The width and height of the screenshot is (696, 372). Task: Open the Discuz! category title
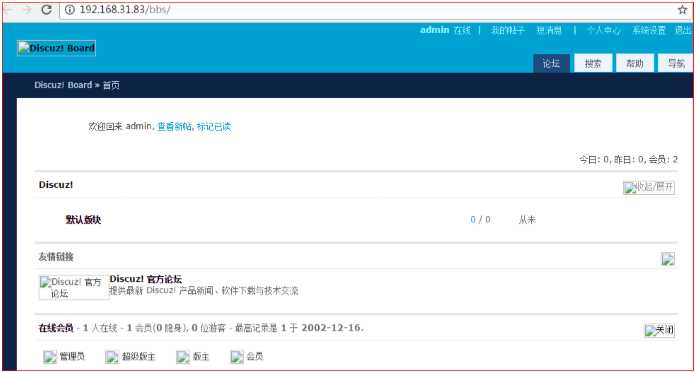[x=55, y=184]
